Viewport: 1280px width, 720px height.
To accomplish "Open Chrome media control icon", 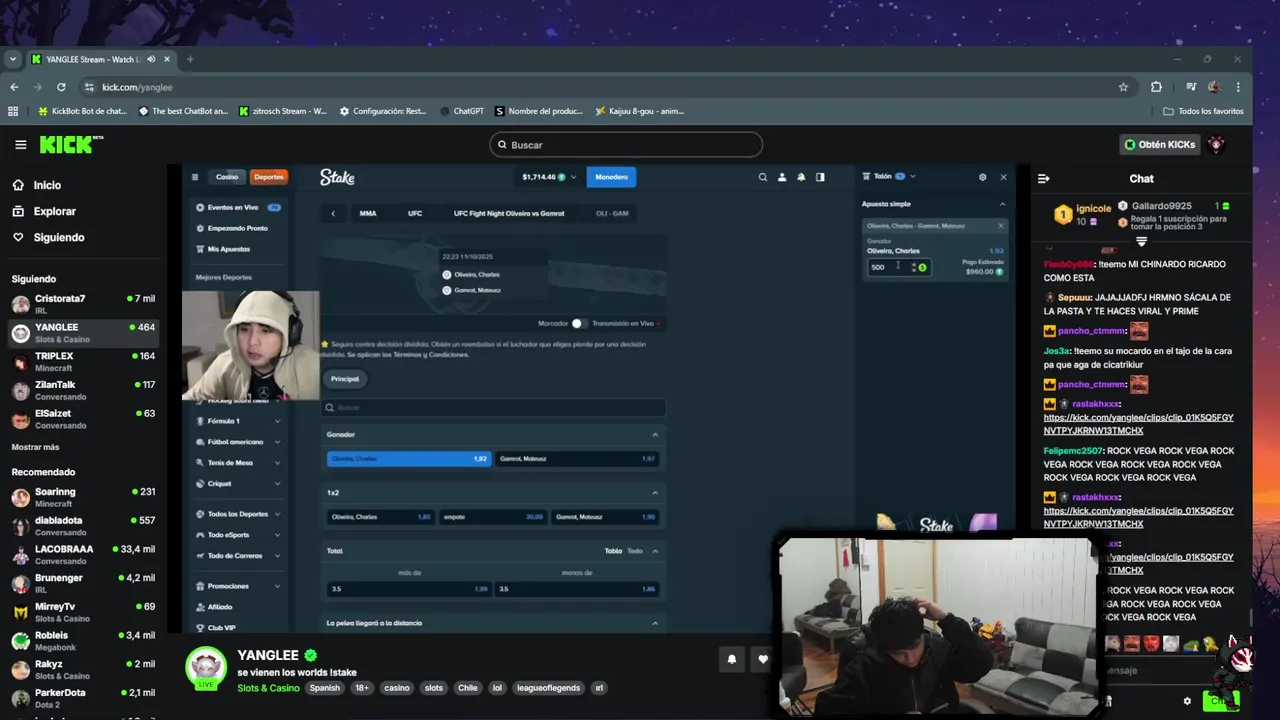I will [x=1191, y=87].
